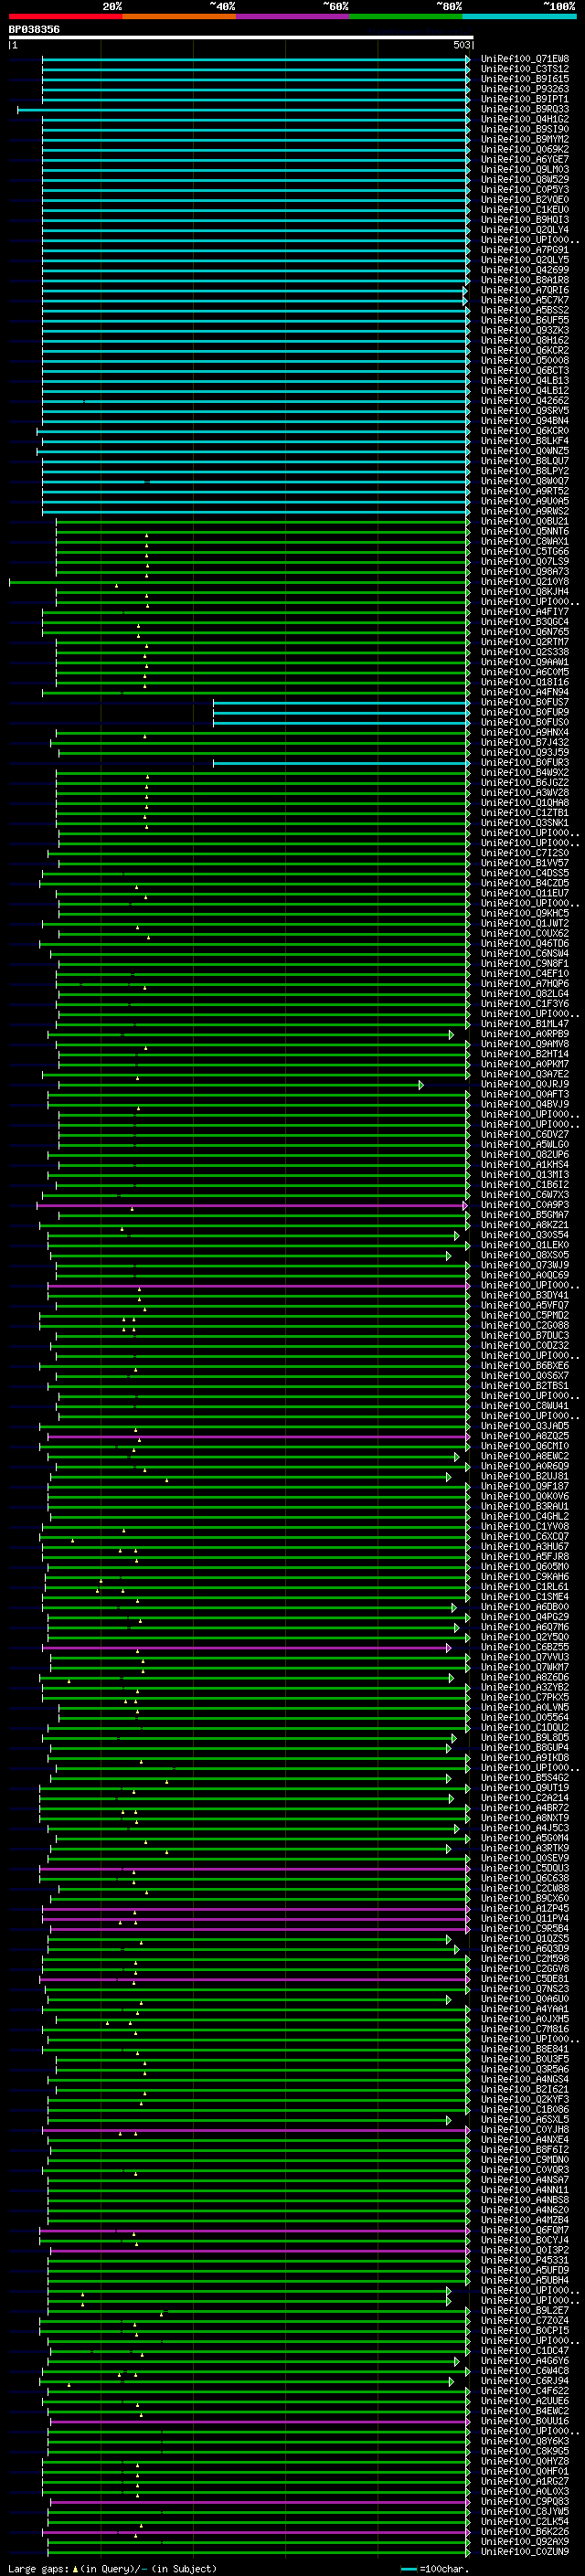Screen dimensions: 585x2576
Task: Open hit UniRef100_C3TS12
Action: pos(525,69)
